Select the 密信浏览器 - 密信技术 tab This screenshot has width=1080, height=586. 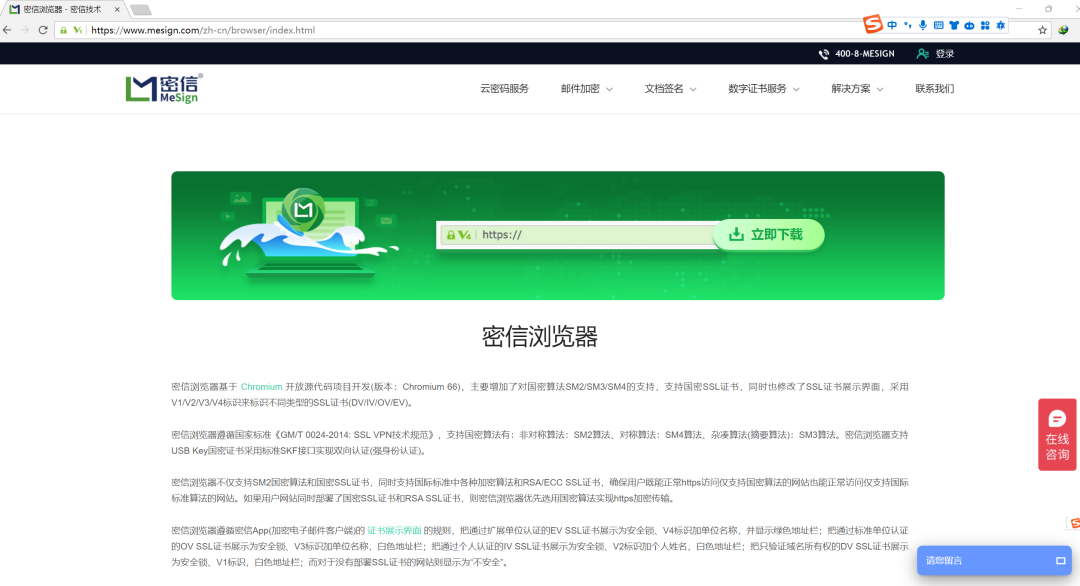[x=63, y=10]
